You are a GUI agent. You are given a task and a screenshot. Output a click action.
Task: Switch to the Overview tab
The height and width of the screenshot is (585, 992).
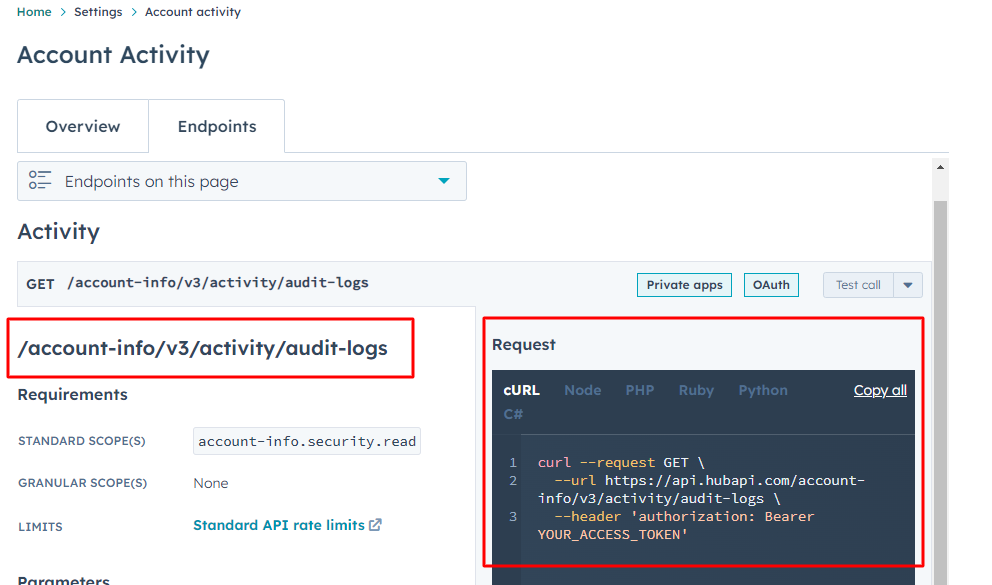[x=82, y=126]
